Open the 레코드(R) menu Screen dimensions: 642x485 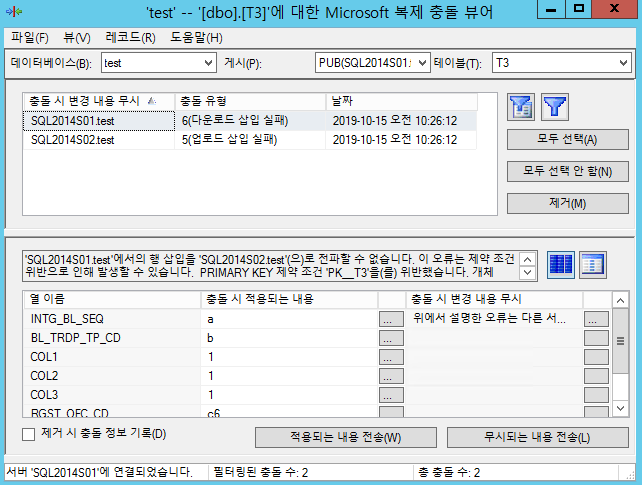click(130, 38)
